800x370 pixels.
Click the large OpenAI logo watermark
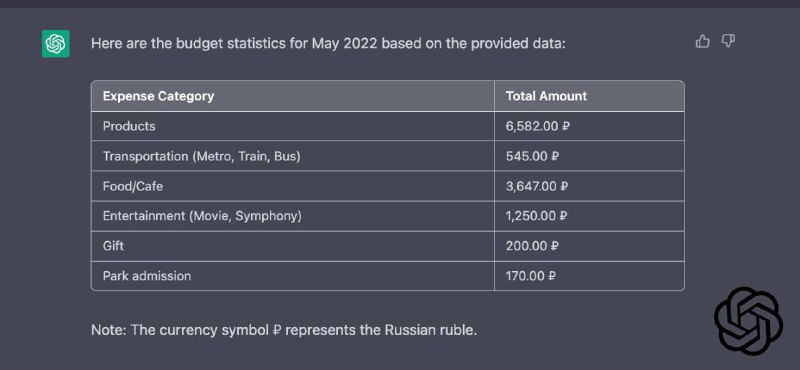pyautogui.click(x=748, y=321)
